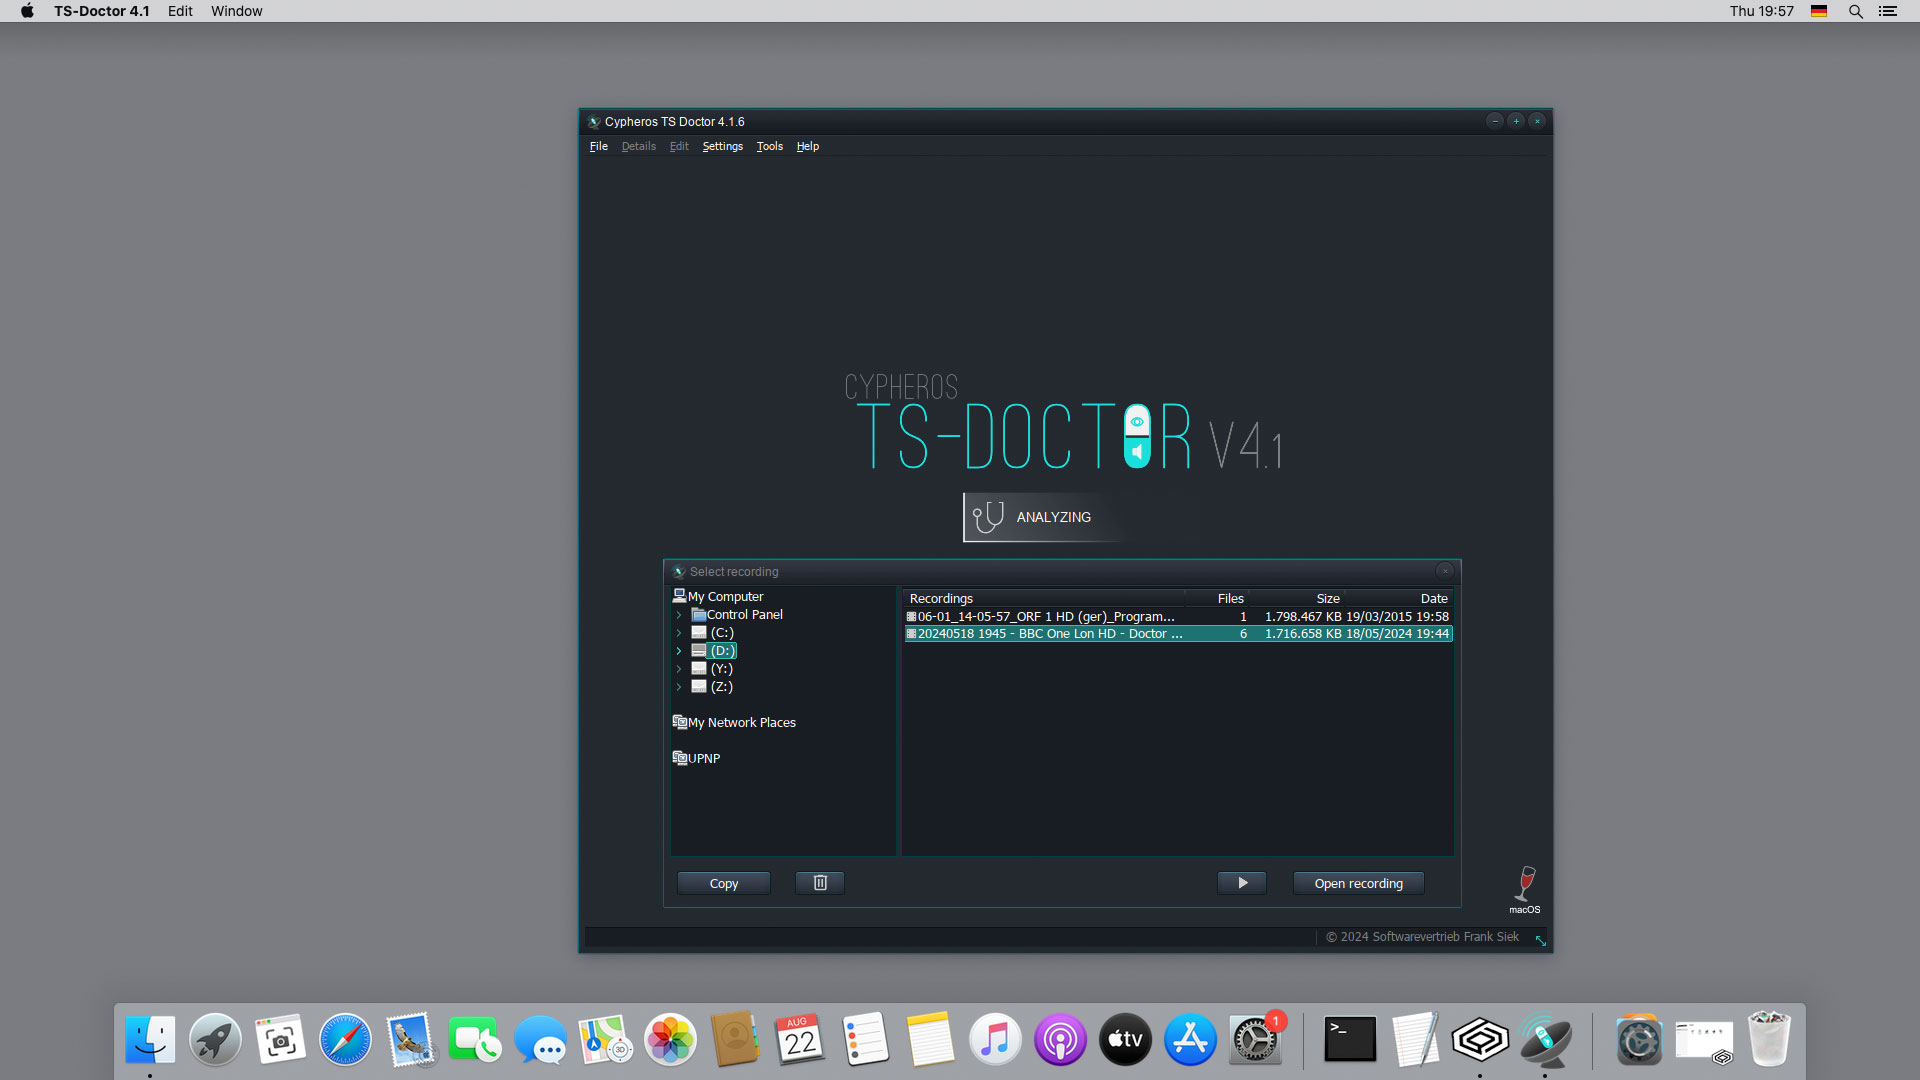Open Music from the Dock
Image resolution: width=1920 pixels, height=1080 pixels.
[x=995, y=1040]
